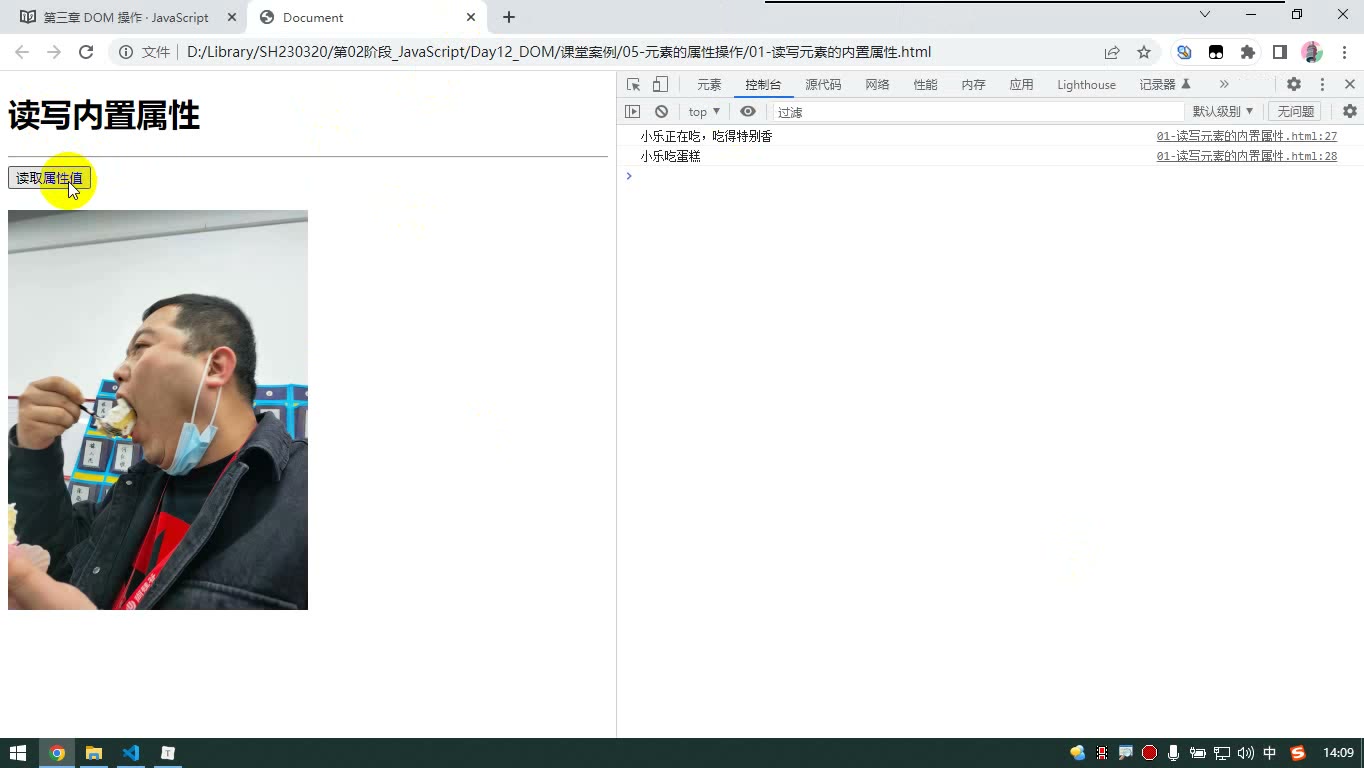
Task: Switch to the 性能 DevTools tab
Action: tap(925, 85)
